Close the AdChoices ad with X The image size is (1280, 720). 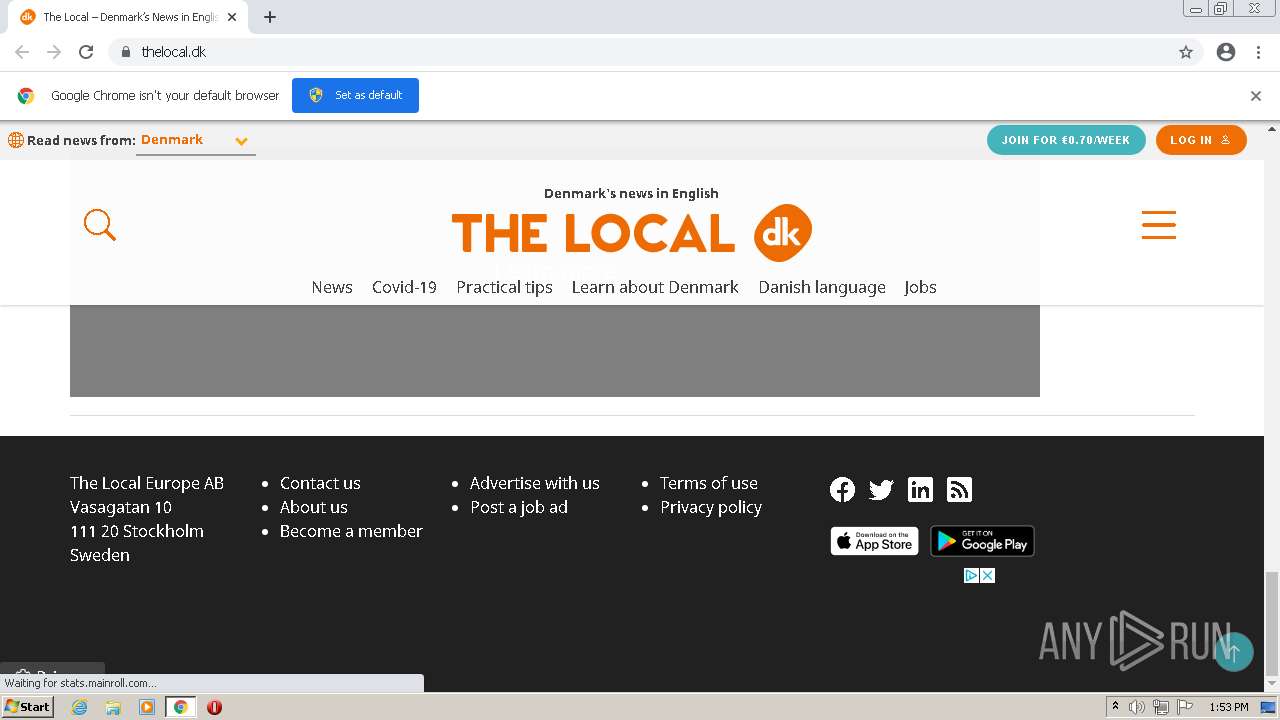(x=988, y=575)
